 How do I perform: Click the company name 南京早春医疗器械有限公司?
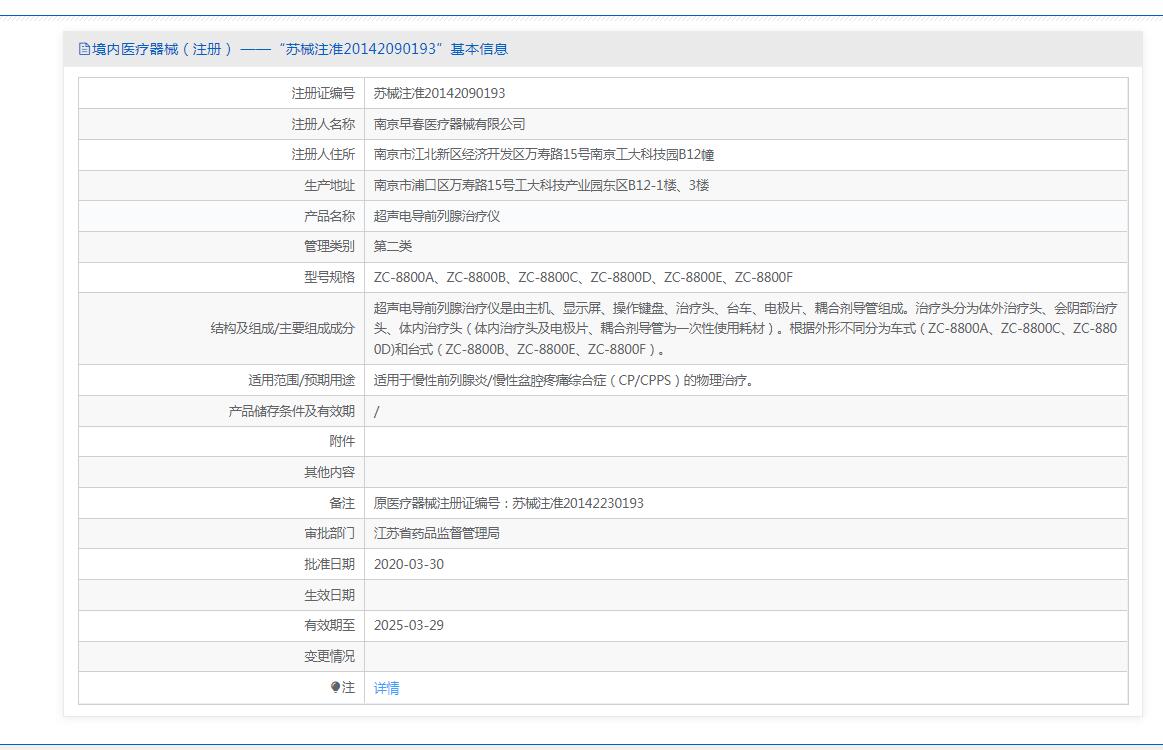click(449, 124)
